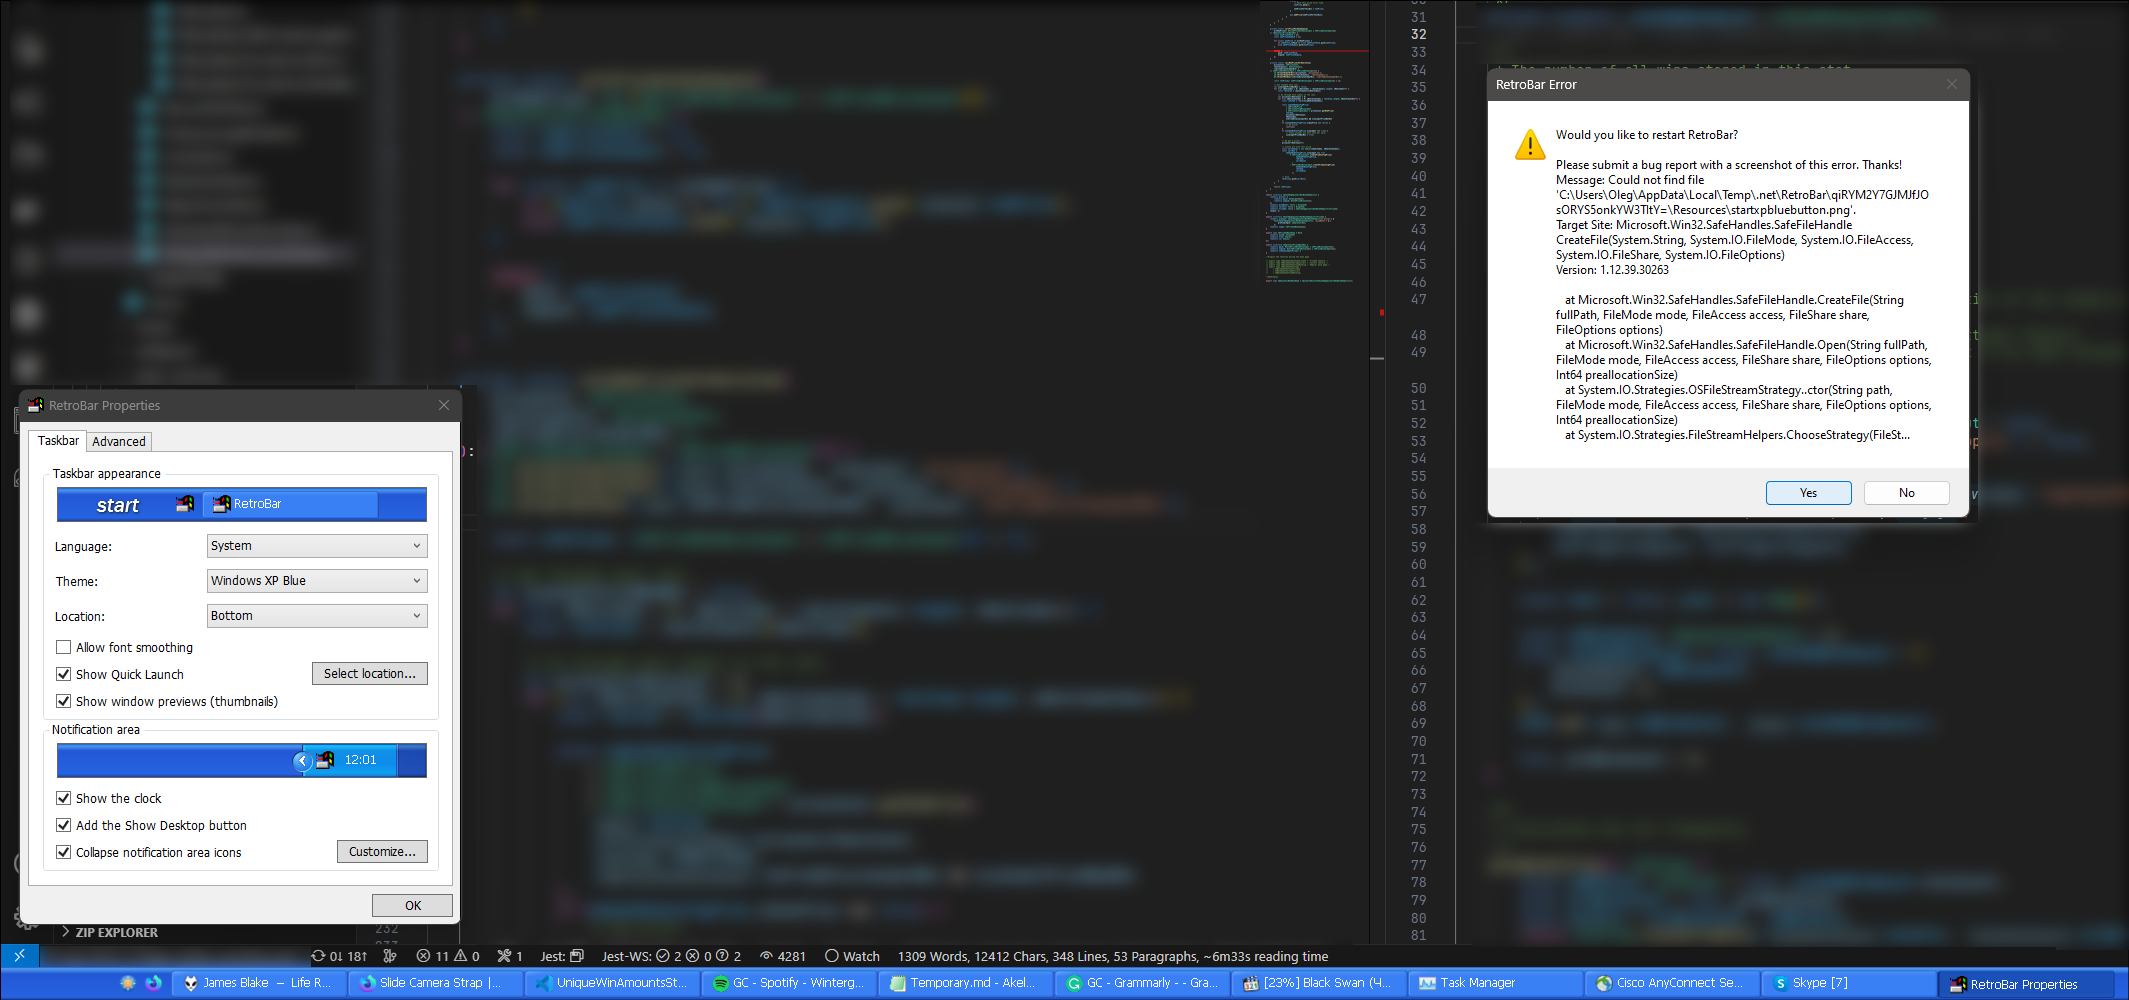Uncheck Show Quick Launch
2129x1000 pixels.
click(x=64, y=674)
